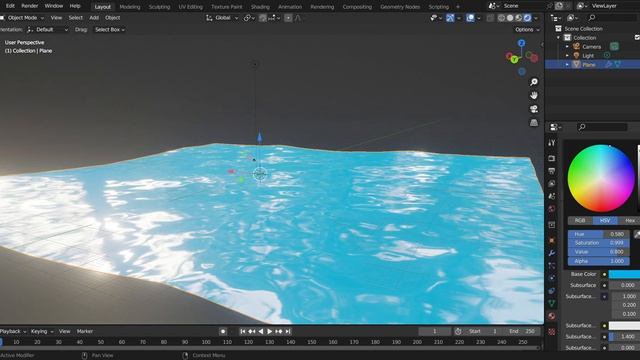Enable solid viewport shading
This screenshot has height=360, width=640.
[510, 18]
